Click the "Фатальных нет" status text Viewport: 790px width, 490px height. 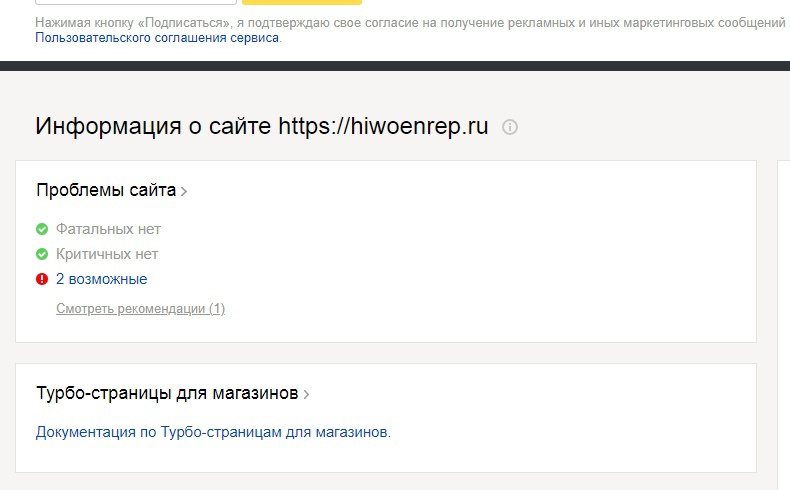point(108,229)
